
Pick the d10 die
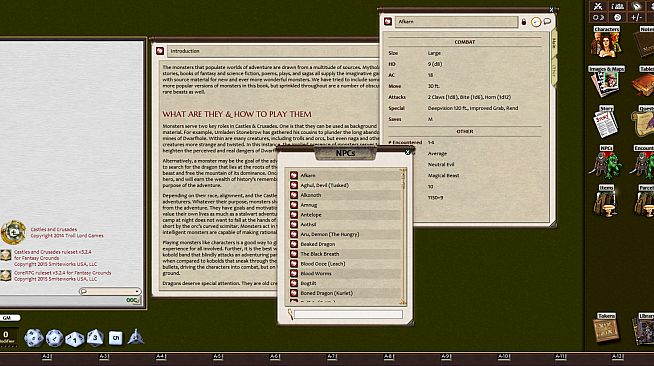click(75, 339)
